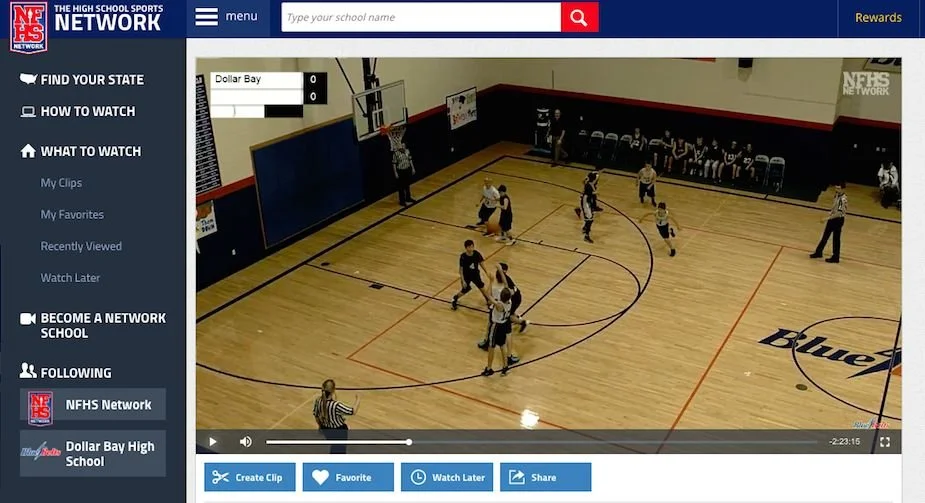Click the home icon beside What To Watch

tap(28, 151)
